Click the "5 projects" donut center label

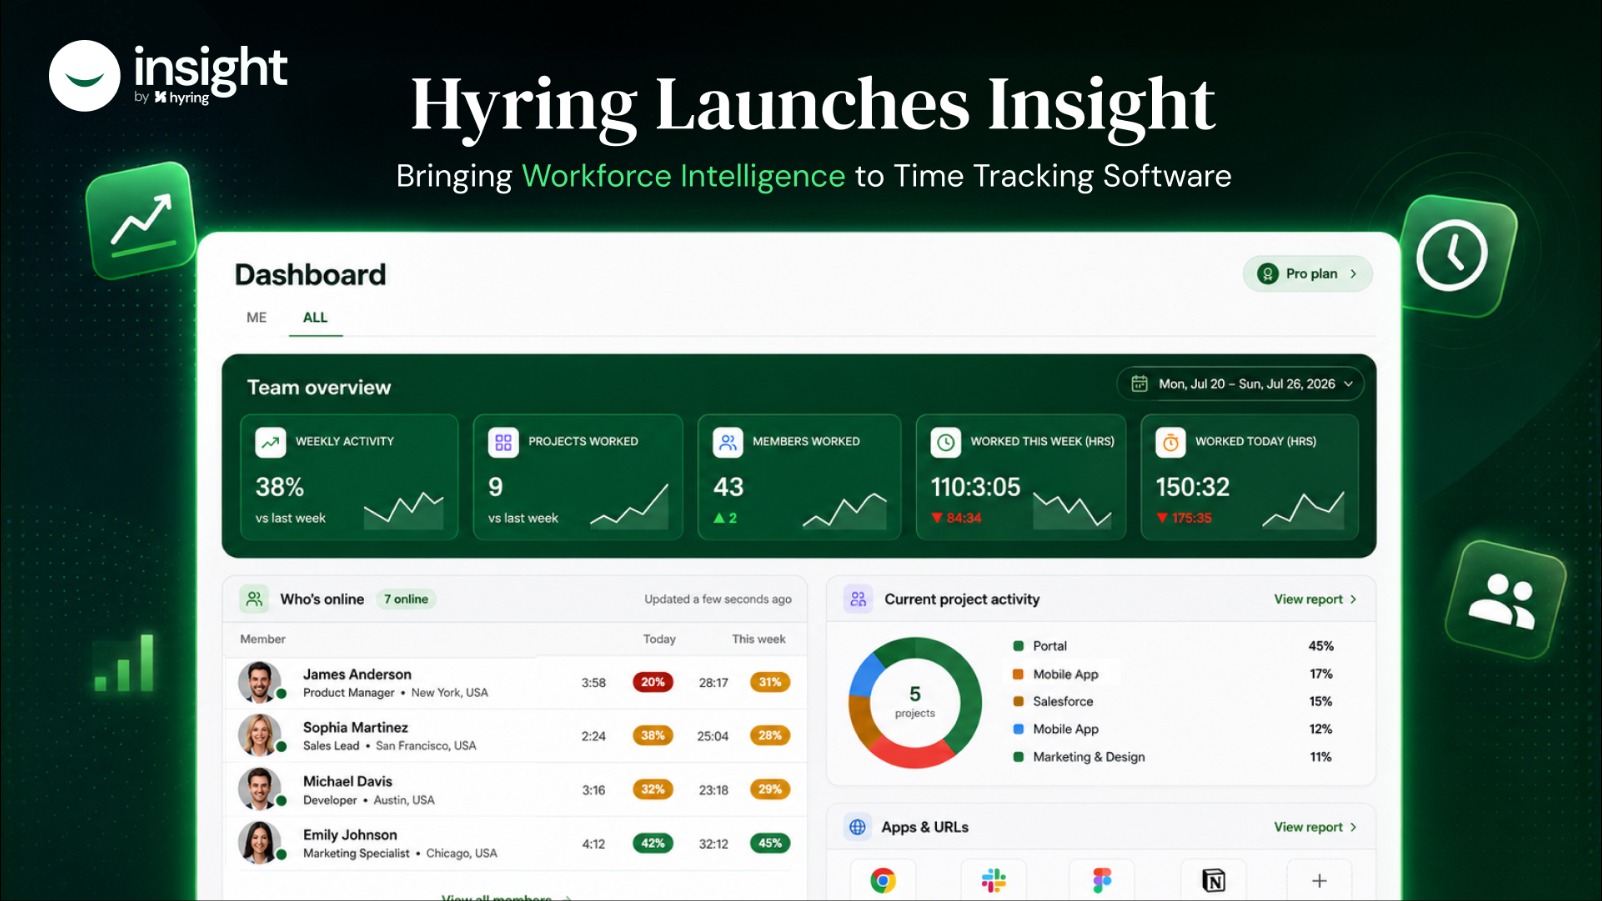point(915,701)
